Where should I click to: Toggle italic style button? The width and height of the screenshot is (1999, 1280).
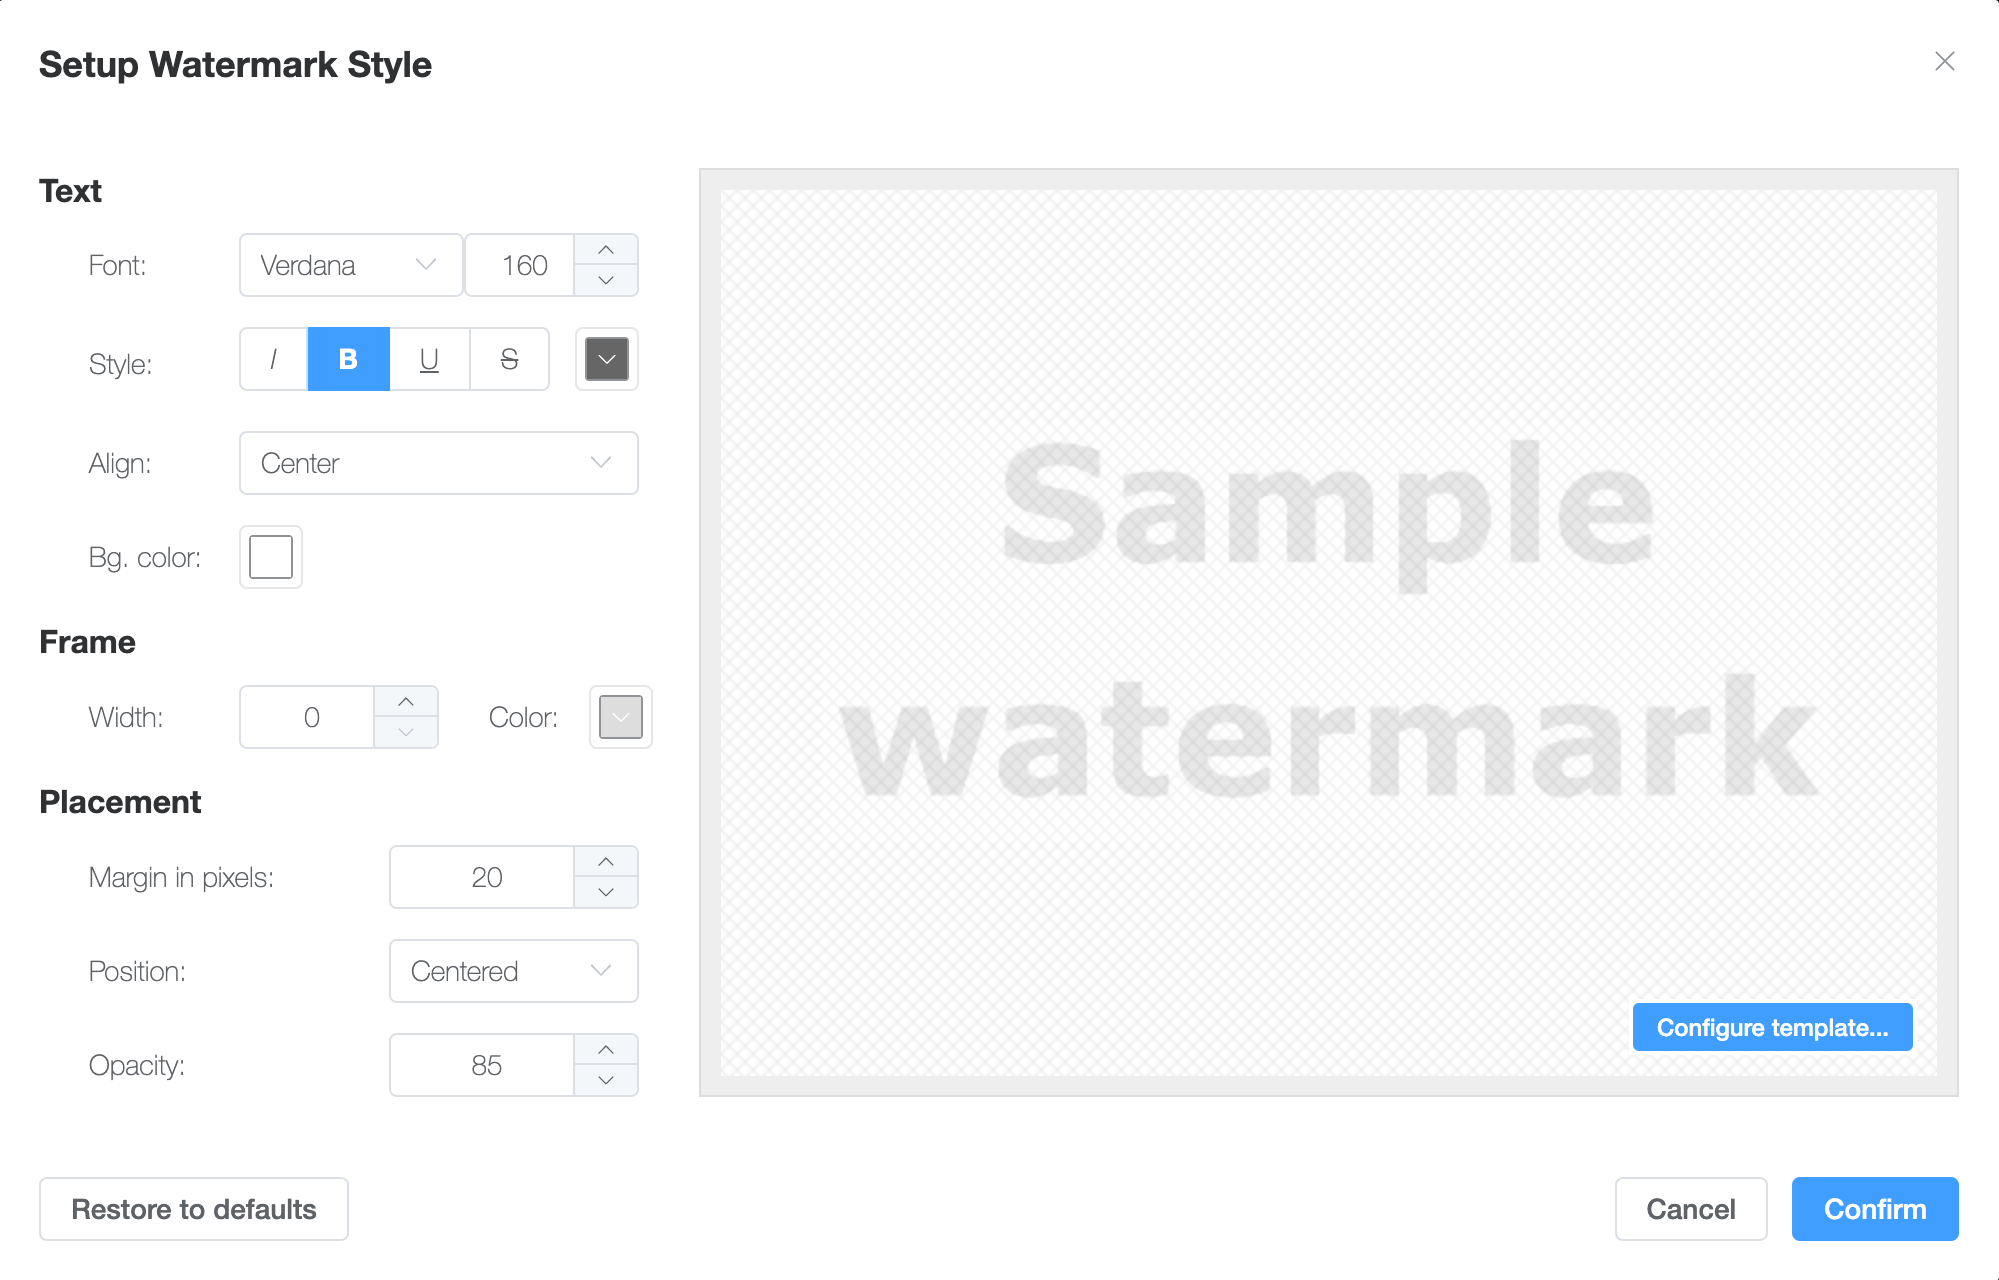pyautogui.click(x=270, y=360)
